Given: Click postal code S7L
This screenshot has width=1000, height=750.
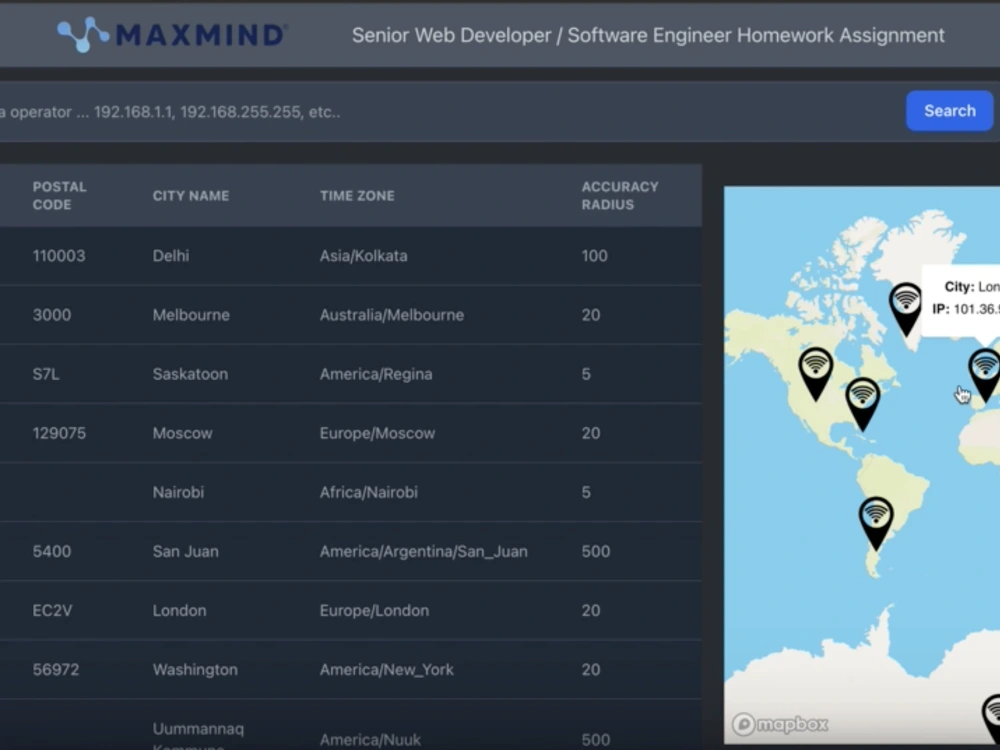Looking at the screenshot, I should click(46, 374).
